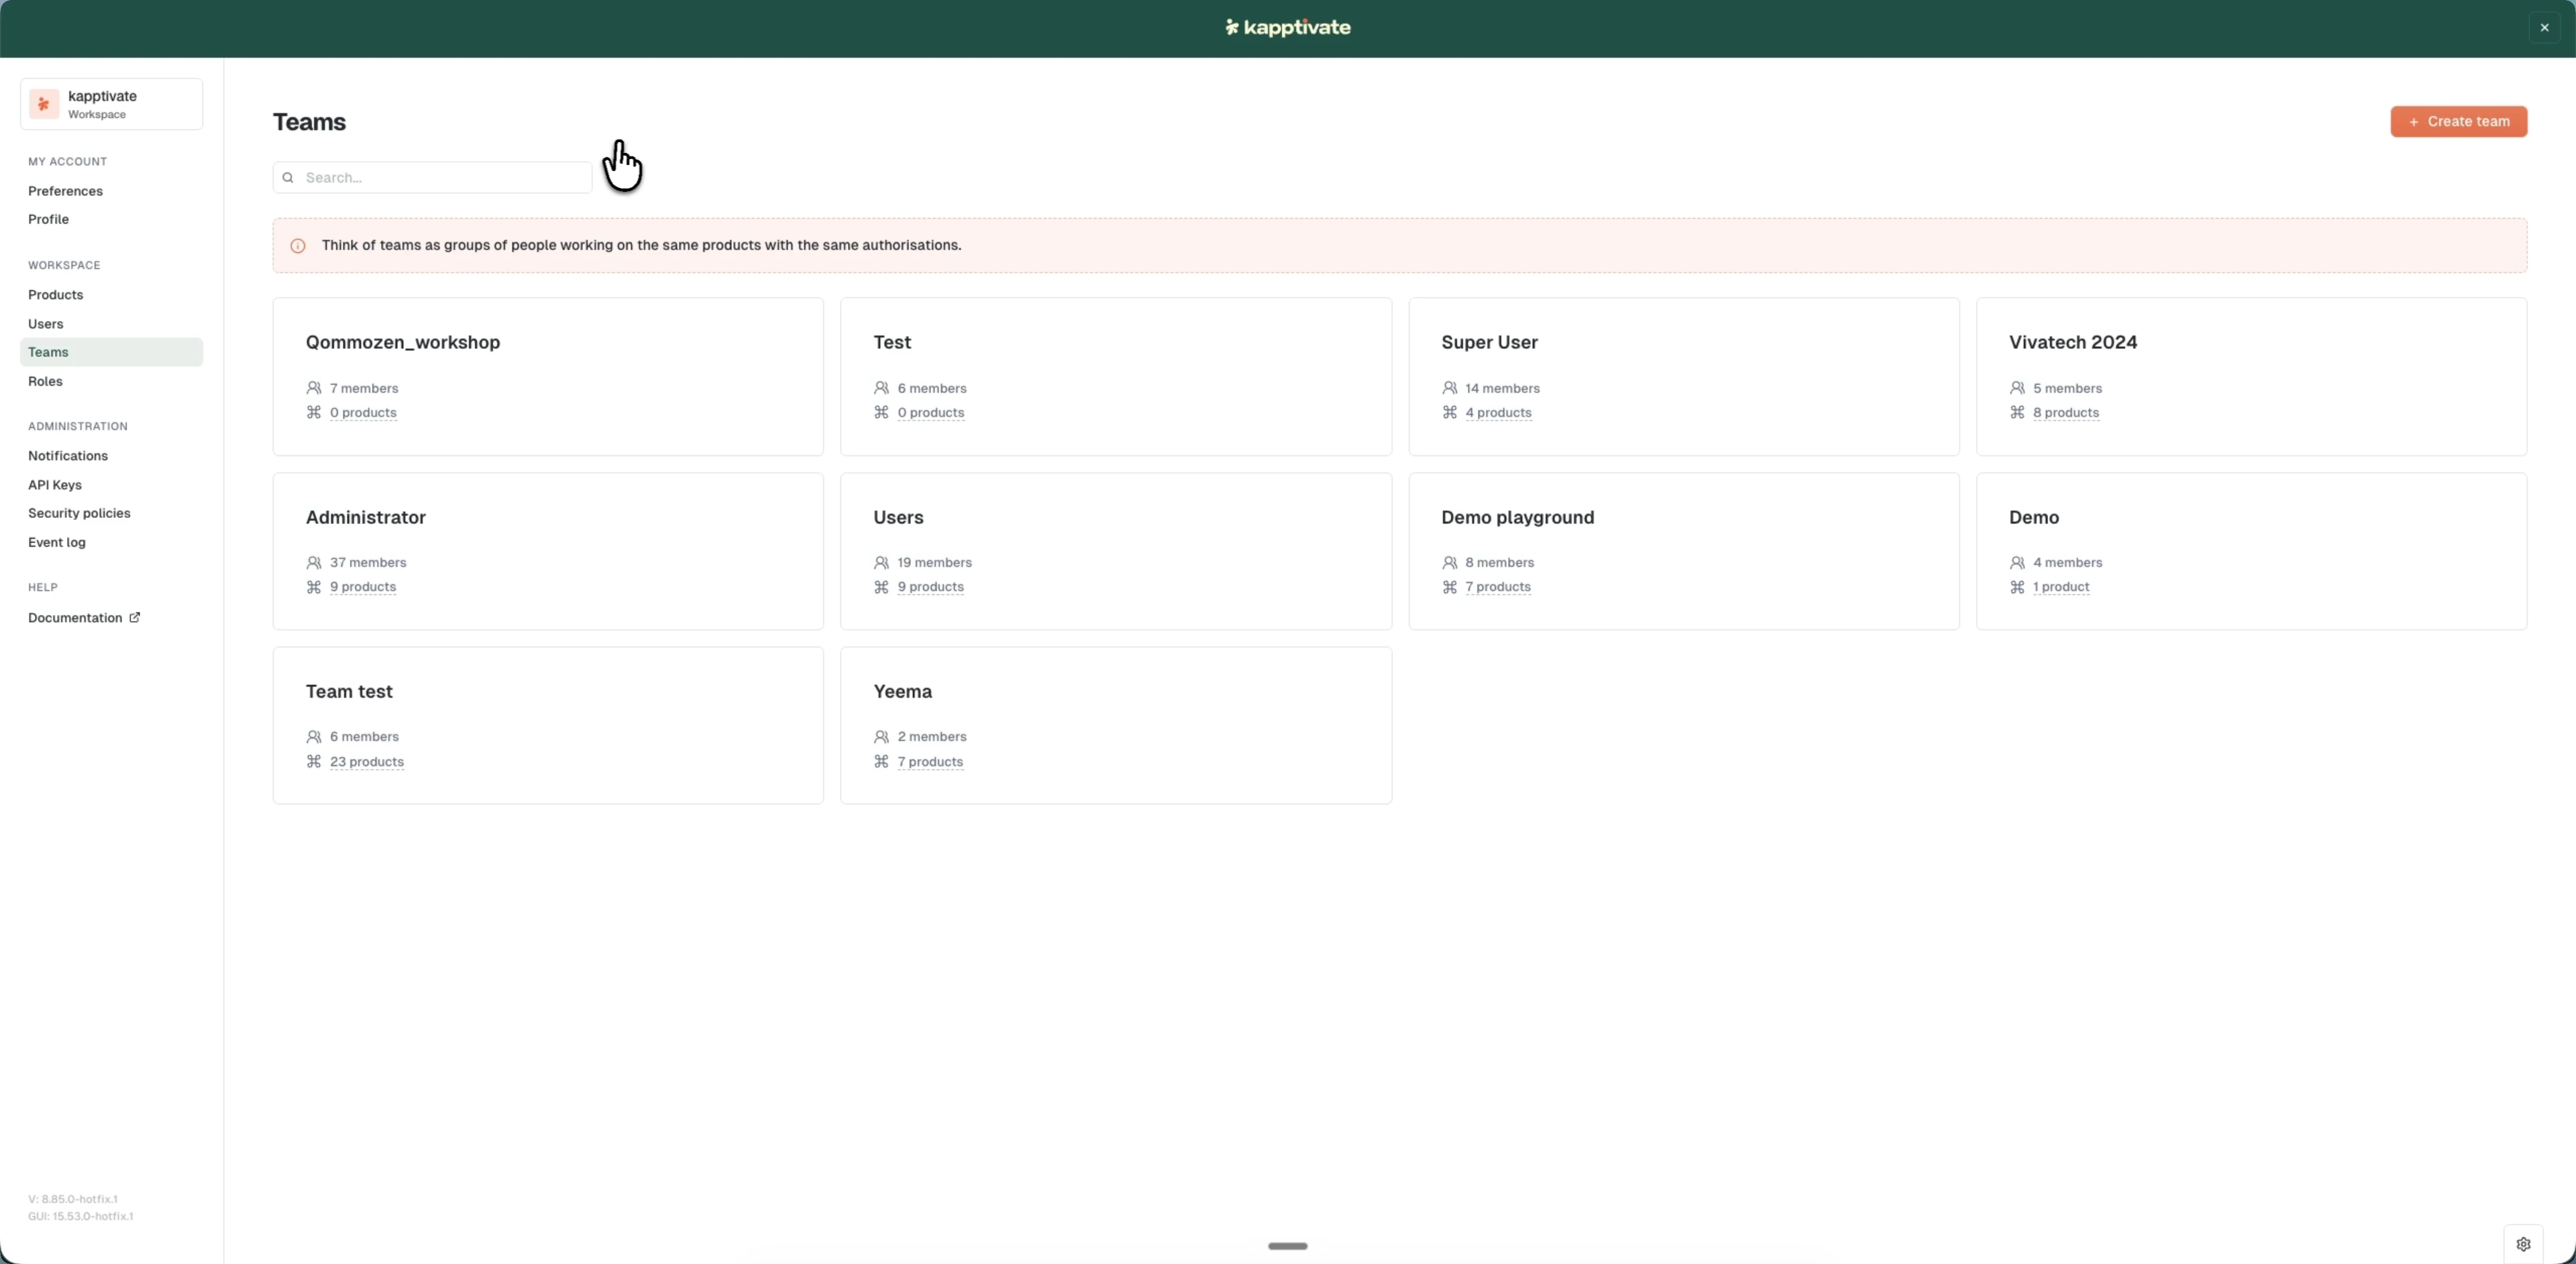Click members icon on the Users team card
This screenshot has height=1264, width=2576.
881,563
